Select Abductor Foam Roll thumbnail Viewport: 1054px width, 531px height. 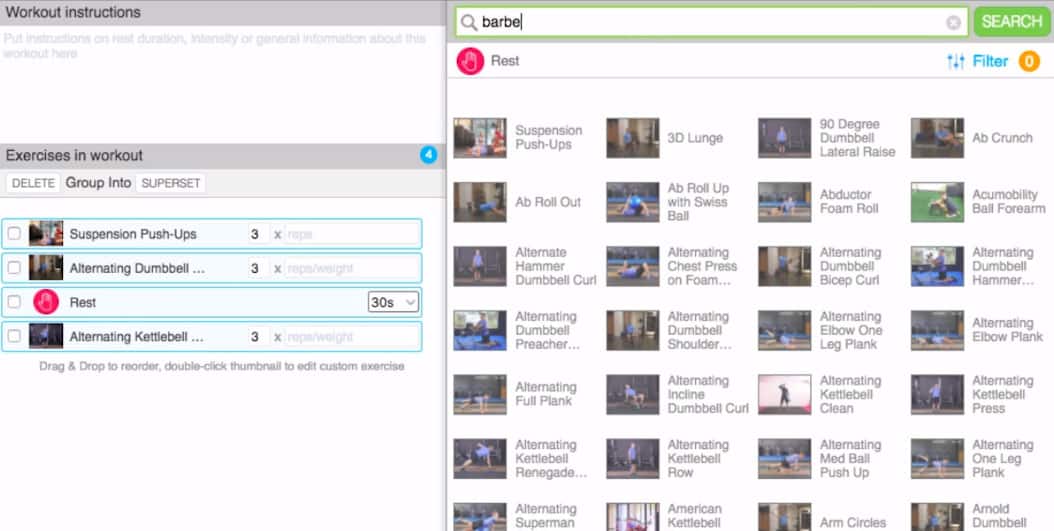tap(784, 202)
